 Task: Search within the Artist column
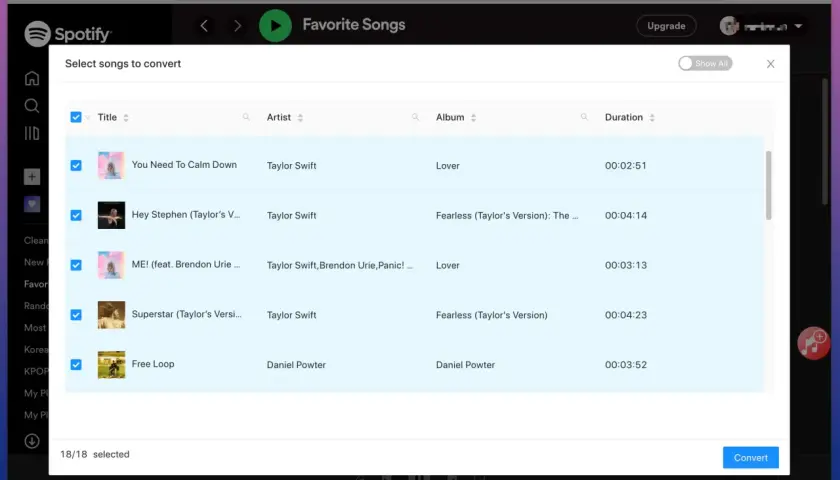click(x=415, y=117)
